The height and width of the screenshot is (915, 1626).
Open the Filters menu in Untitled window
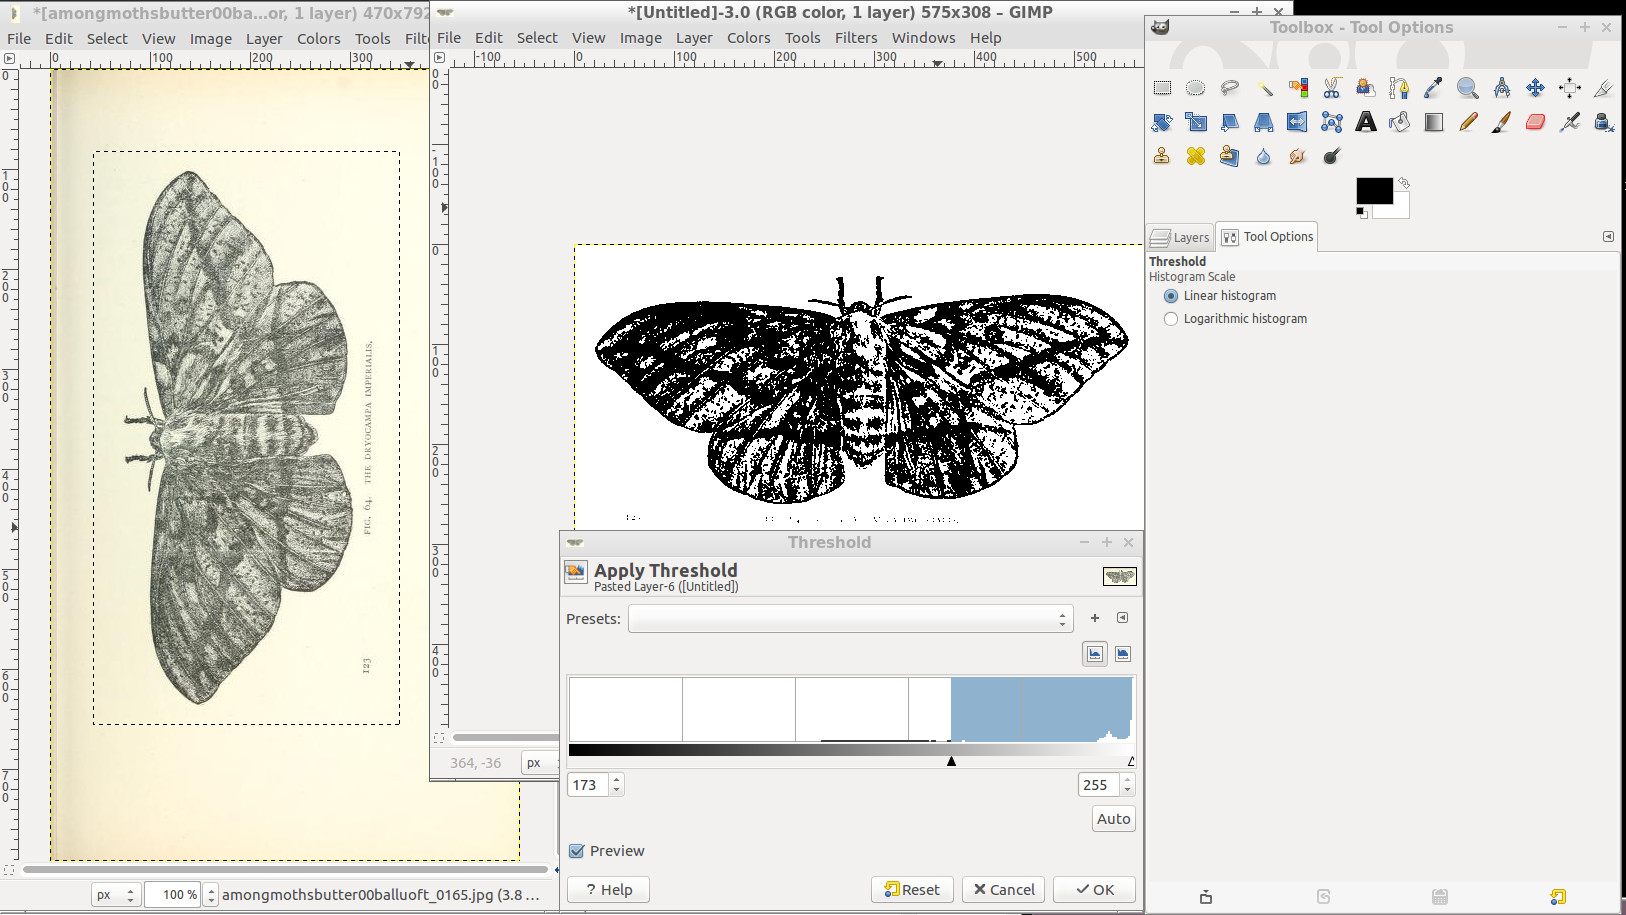[856, 38]
